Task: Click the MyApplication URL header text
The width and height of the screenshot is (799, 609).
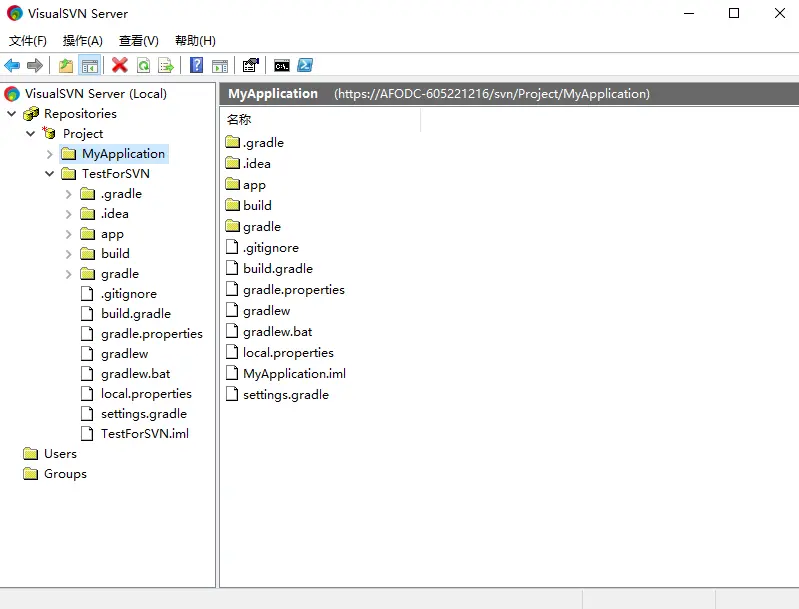Action: [492, 94]
